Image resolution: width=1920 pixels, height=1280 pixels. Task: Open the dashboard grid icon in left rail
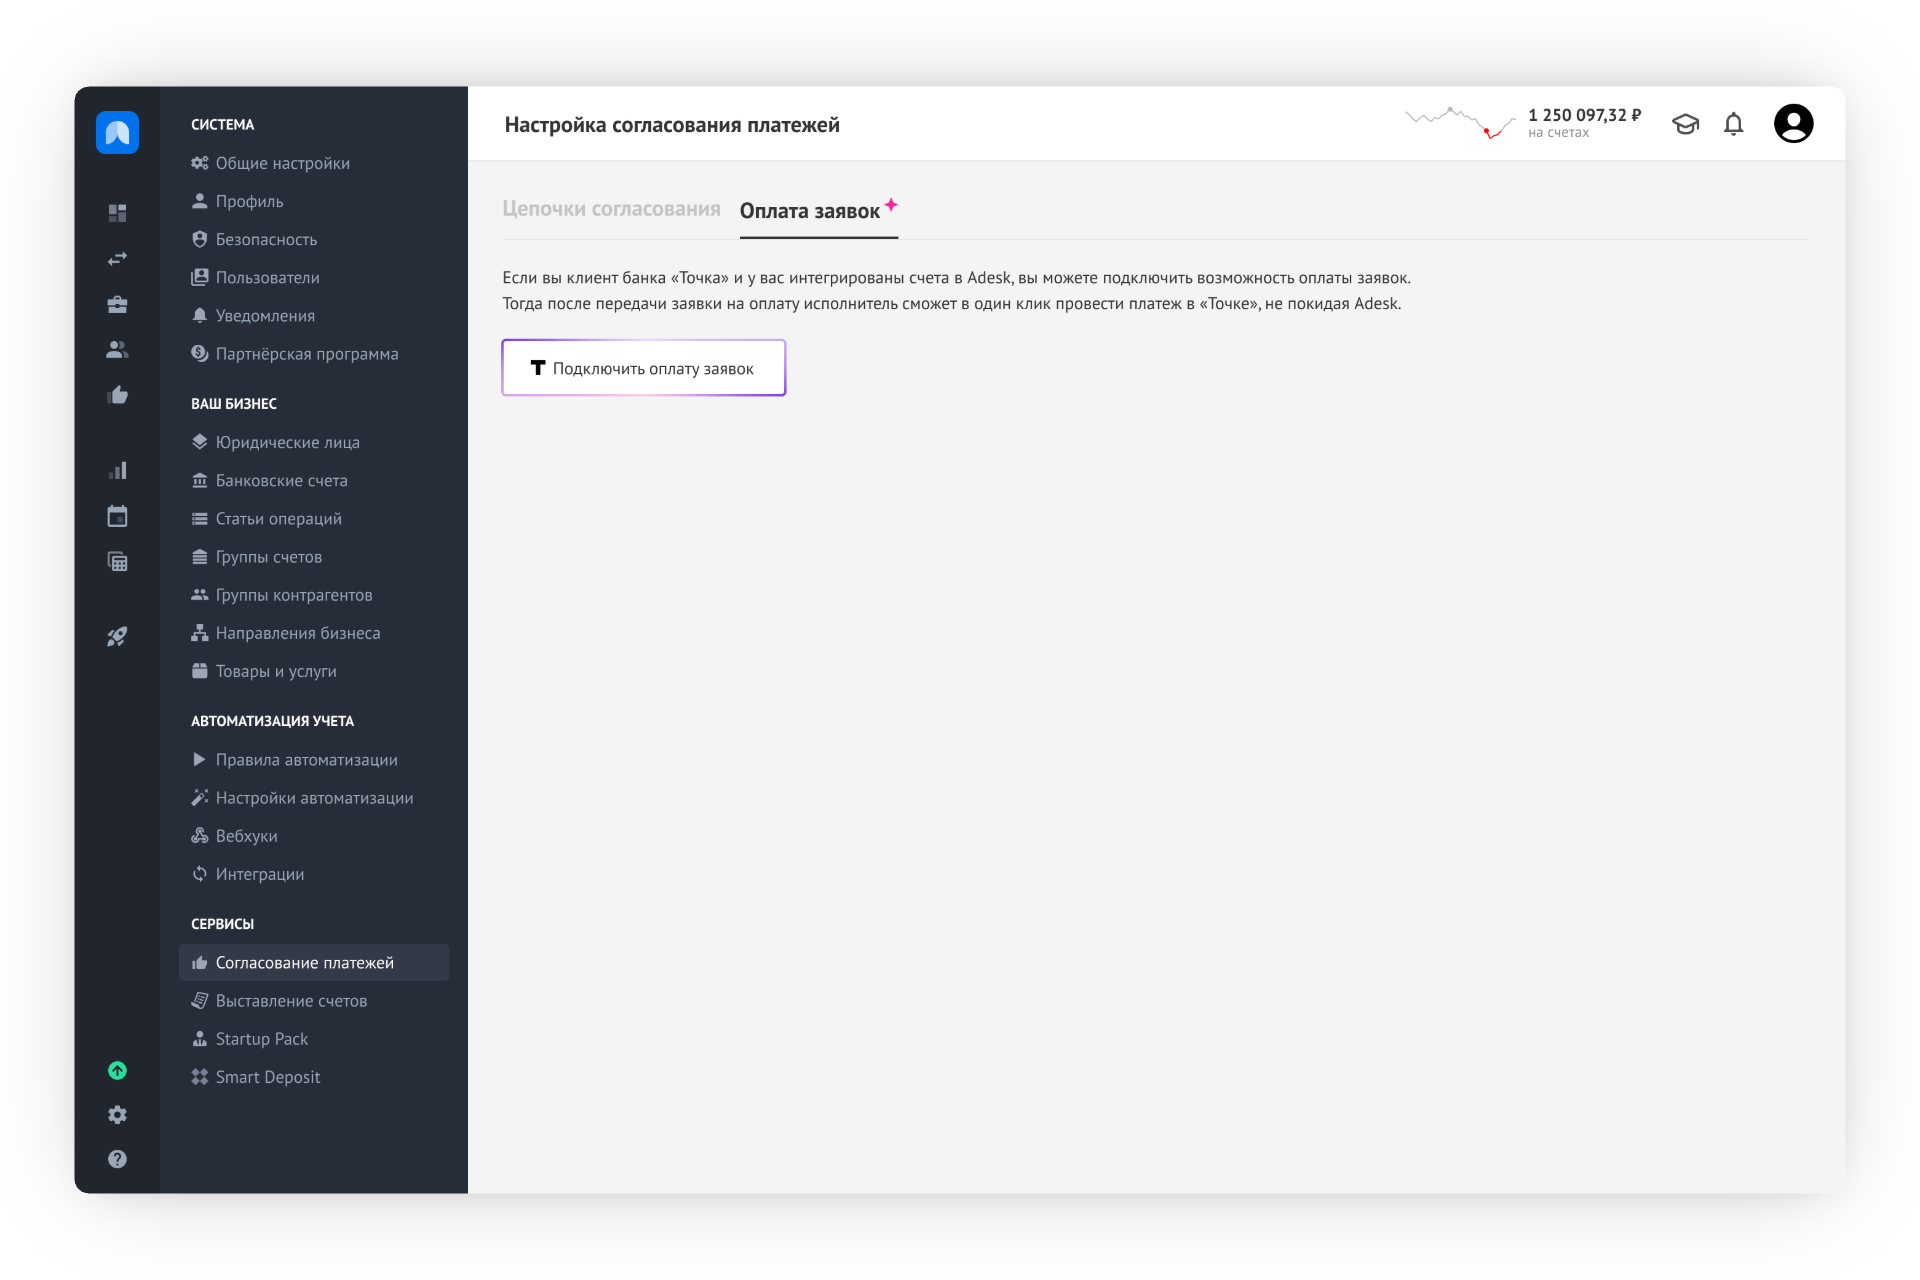[x=117, y=213]
